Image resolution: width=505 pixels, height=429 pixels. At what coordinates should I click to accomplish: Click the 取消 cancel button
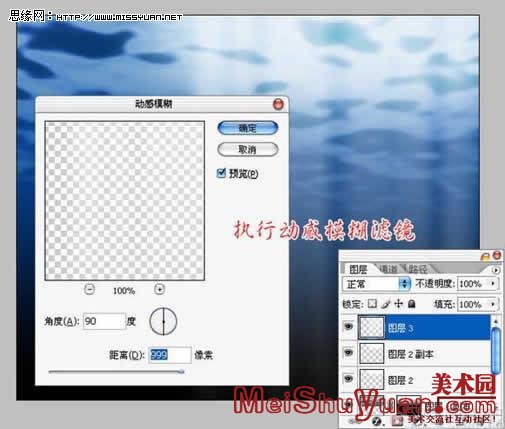click(x=248, y=150)
